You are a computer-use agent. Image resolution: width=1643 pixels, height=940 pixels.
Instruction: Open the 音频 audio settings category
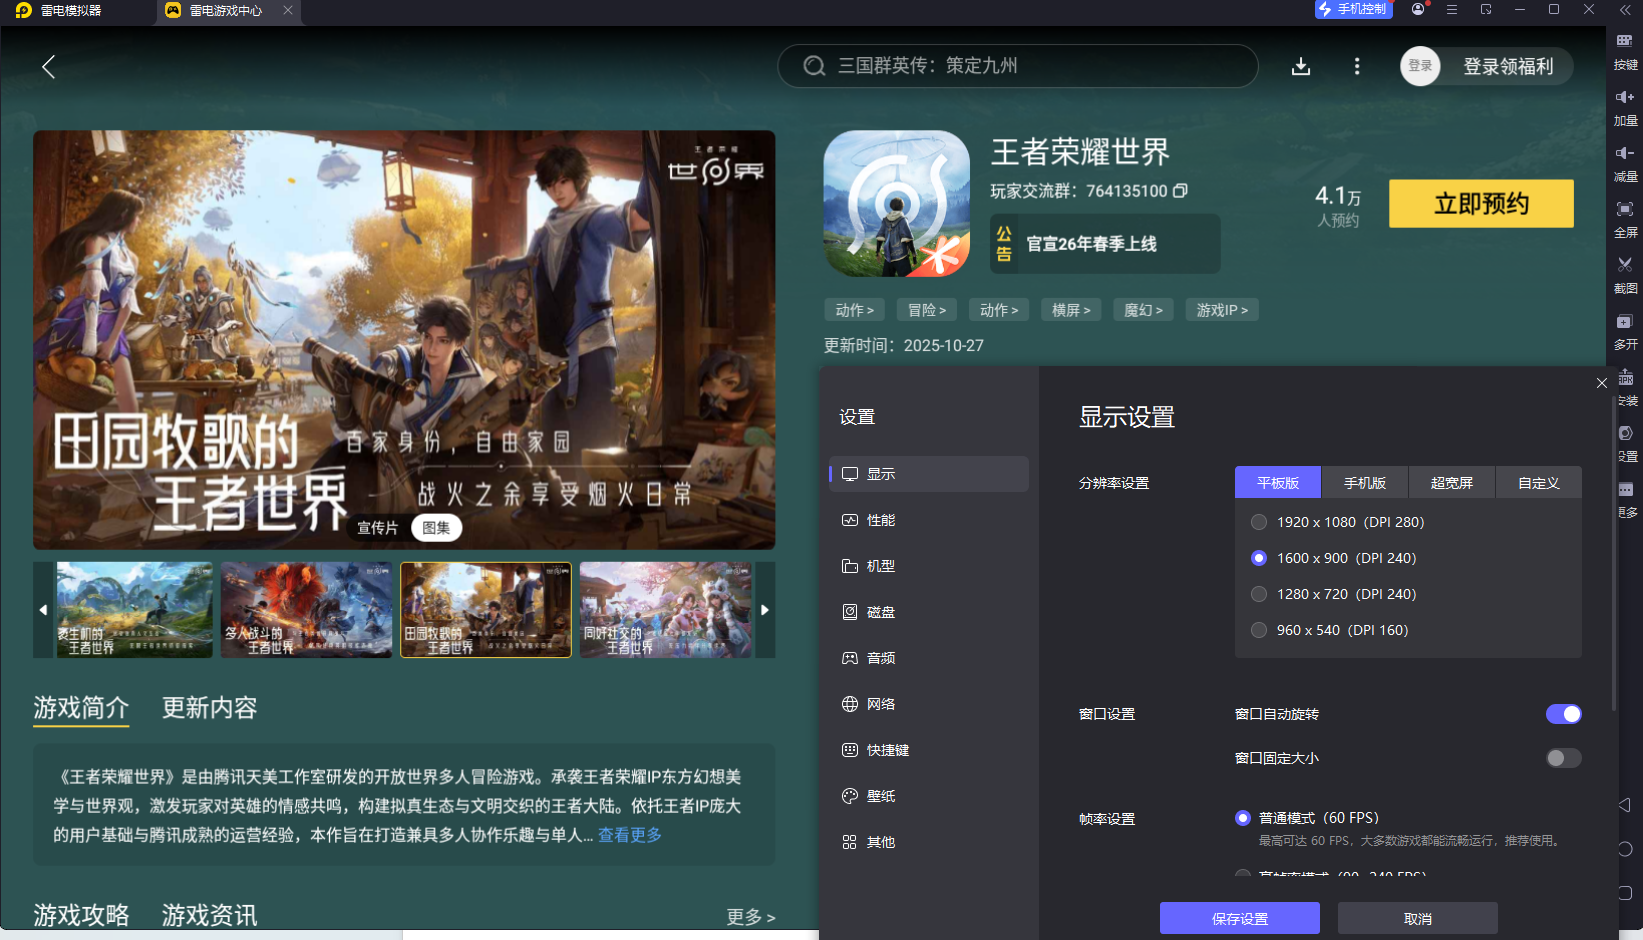881,657
